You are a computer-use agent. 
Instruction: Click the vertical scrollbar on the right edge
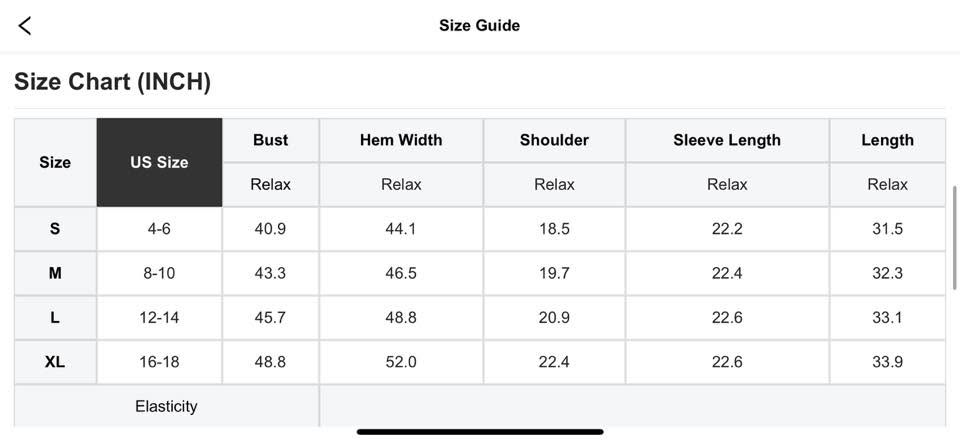pos(955,238)
